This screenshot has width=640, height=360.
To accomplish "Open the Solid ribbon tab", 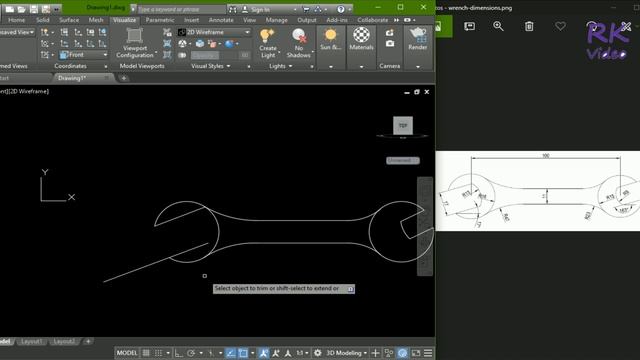I will 43,20.
